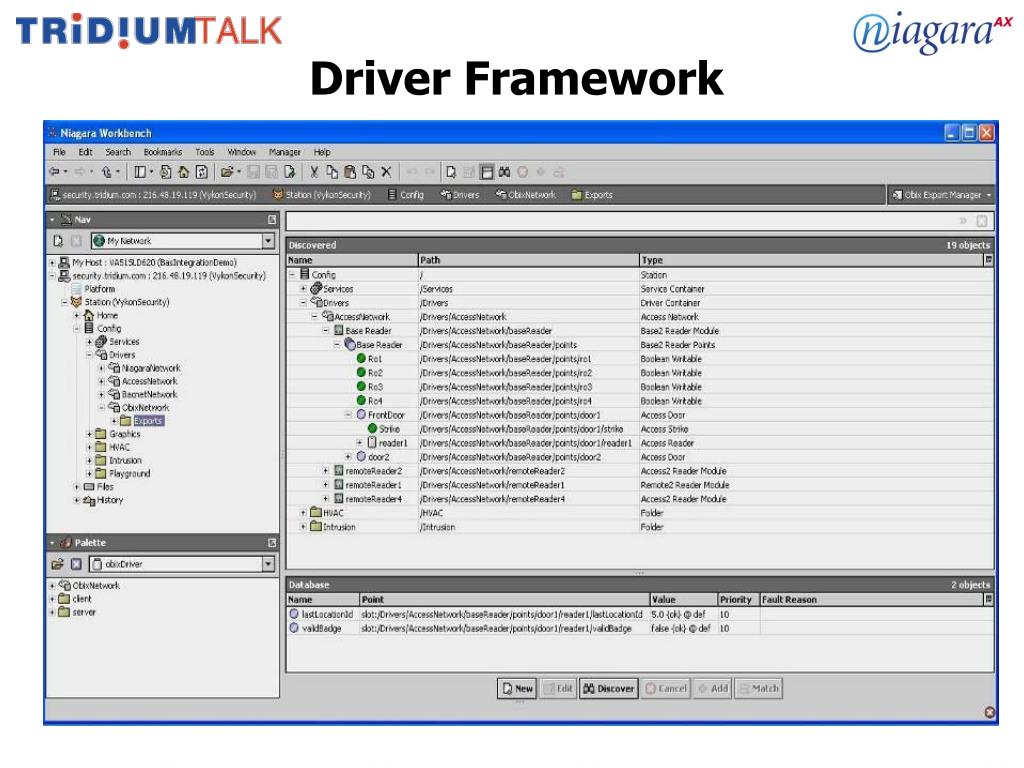Select the FrontDoor row in Discovered
The width and height of the screenshot is (1024, 768).
[639, 415]
